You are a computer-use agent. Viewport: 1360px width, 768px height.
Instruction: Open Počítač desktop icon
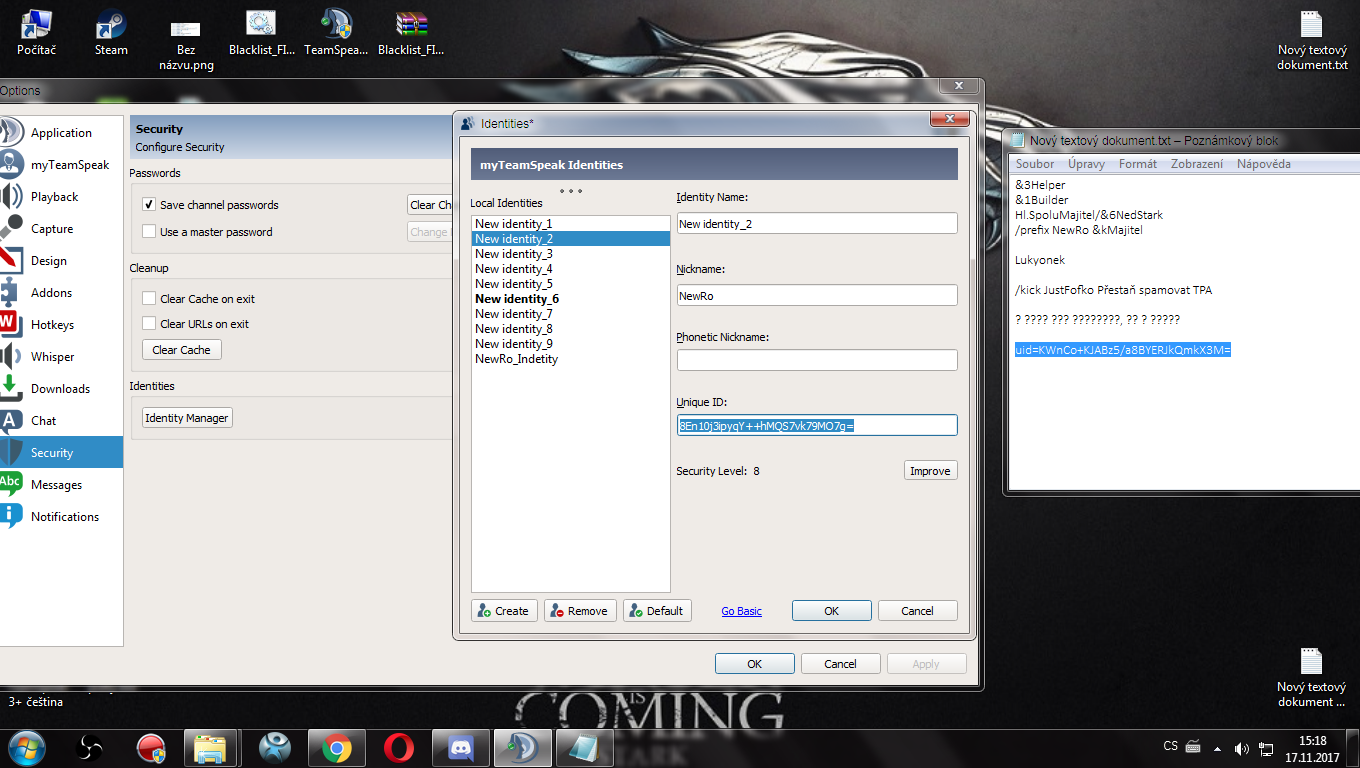pos(36,32)
